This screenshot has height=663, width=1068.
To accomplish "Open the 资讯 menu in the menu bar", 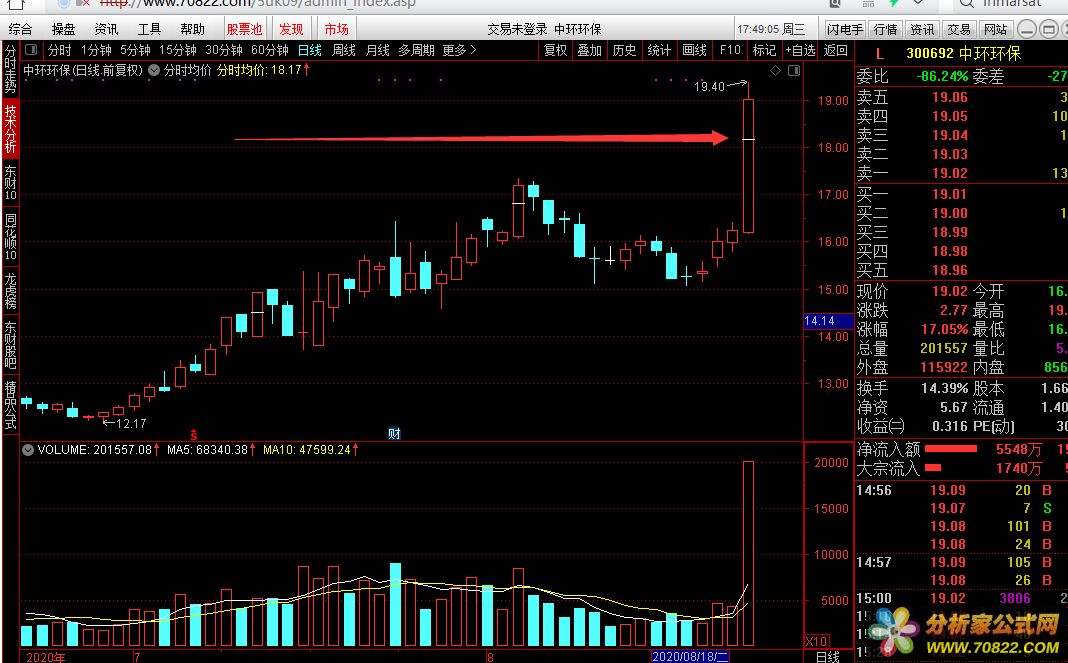I will coord(106,29).
